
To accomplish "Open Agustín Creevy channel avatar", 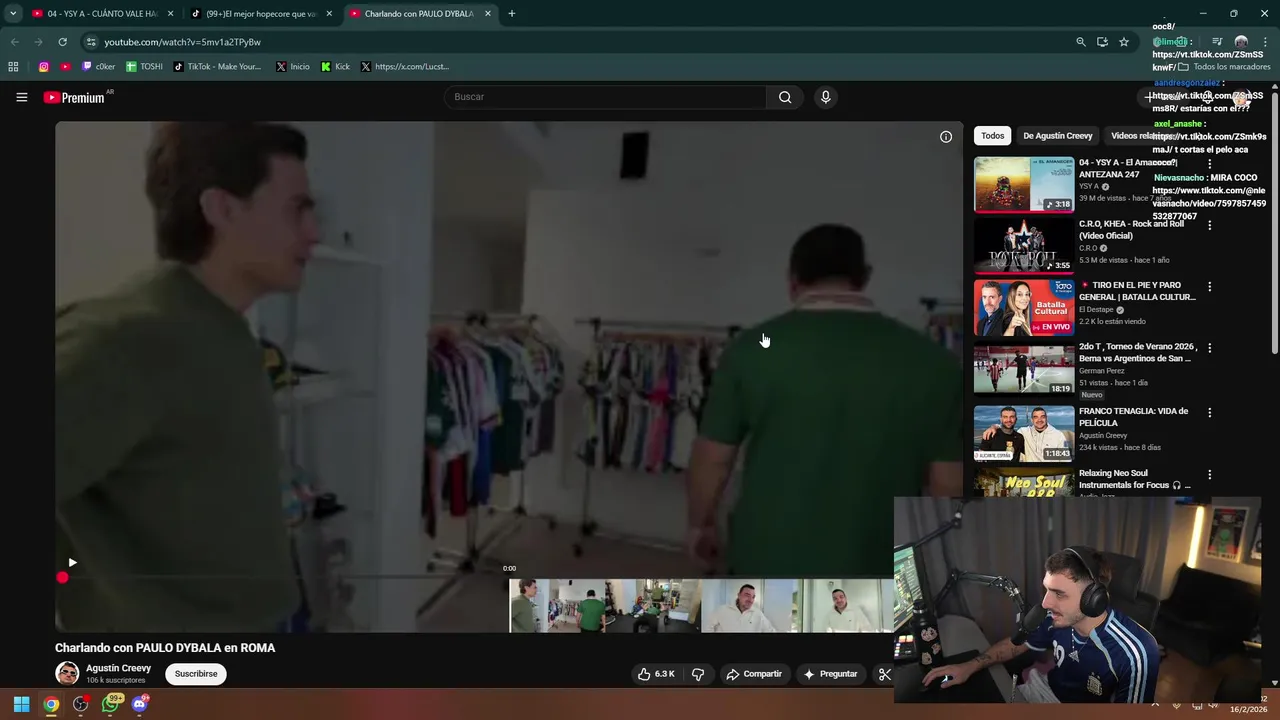I will click(67, 673).
